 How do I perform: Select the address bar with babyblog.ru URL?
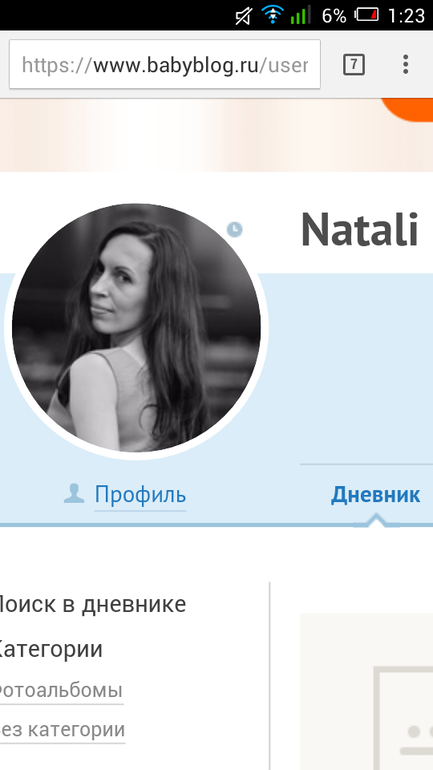point(165,64)
